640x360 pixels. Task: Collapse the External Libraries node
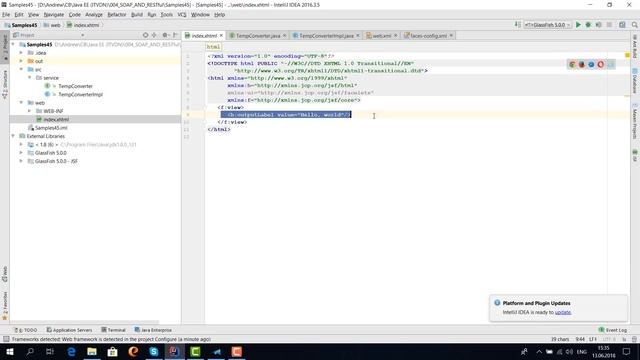click(x=13, y=136)
